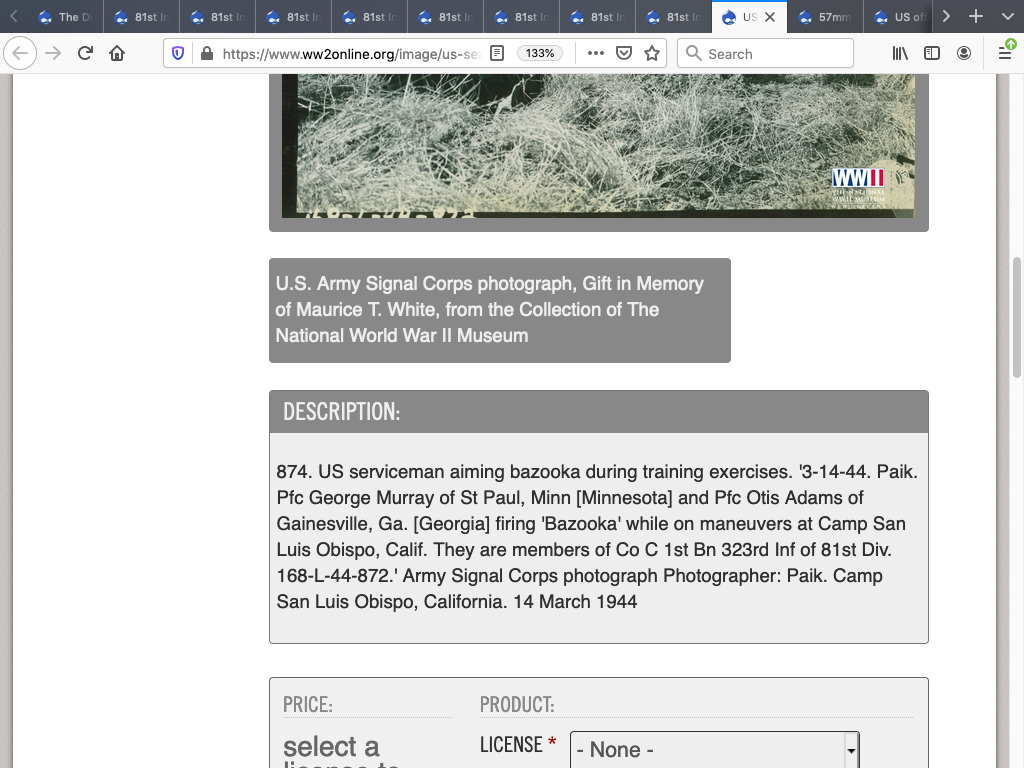This screenshot has width=1024, height=768.
Task: Switch to 'The D' first tab
Action: tap(60, 17)
